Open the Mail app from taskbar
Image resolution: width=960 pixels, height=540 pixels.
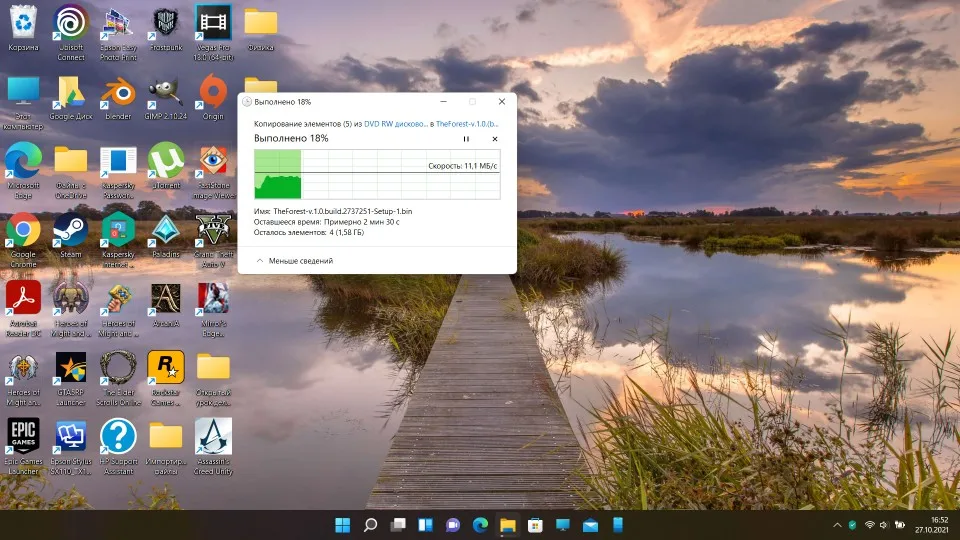click(x=590, y=525)
